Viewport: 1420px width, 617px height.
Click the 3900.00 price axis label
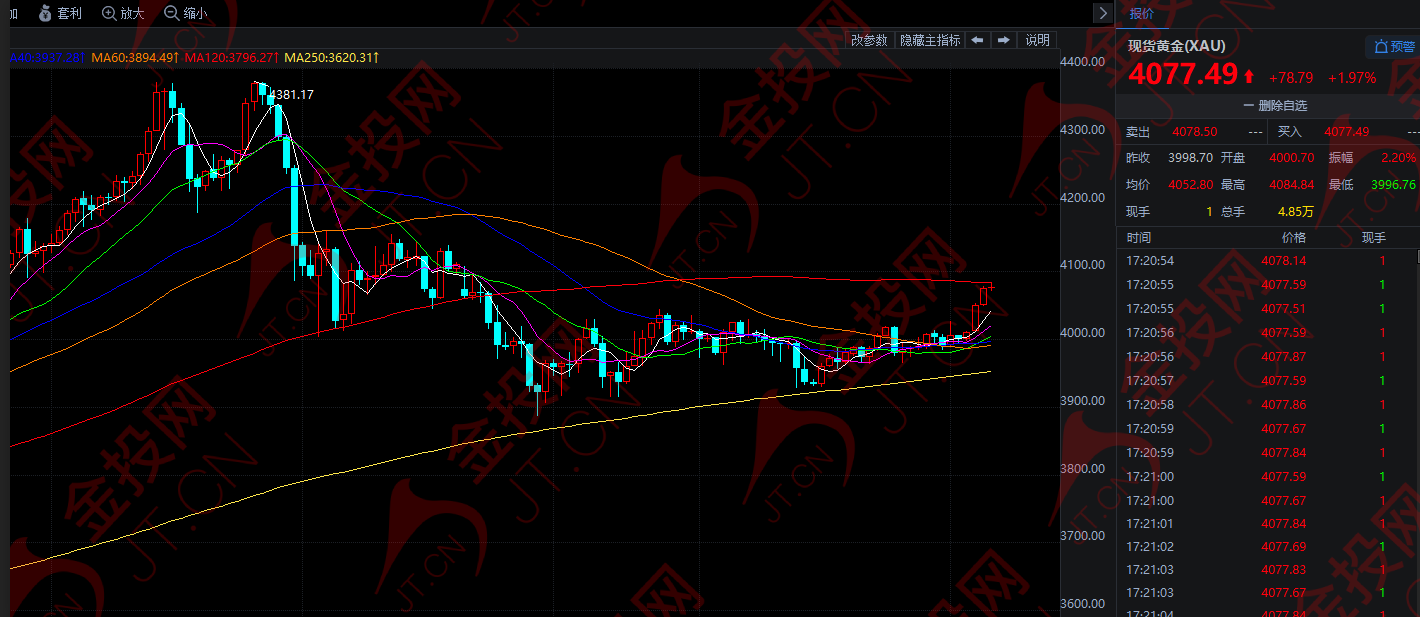(1083, 401)
